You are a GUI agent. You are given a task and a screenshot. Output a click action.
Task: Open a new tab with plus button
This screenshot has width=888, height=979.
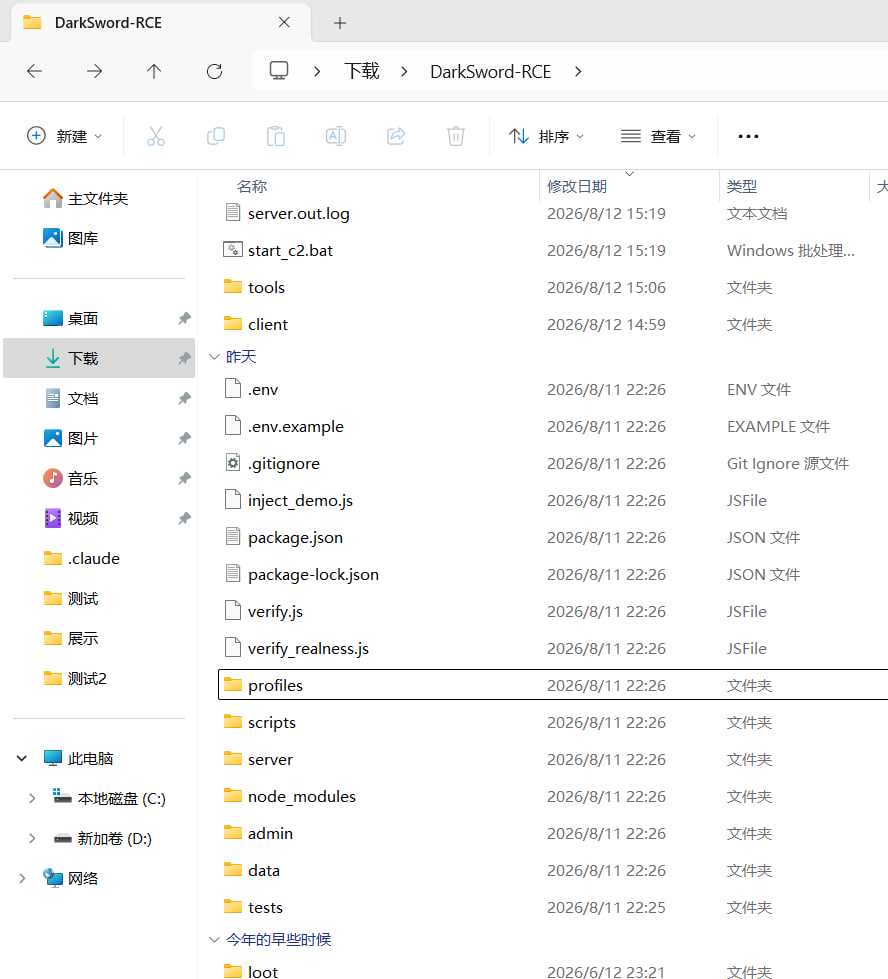(340, 23)
